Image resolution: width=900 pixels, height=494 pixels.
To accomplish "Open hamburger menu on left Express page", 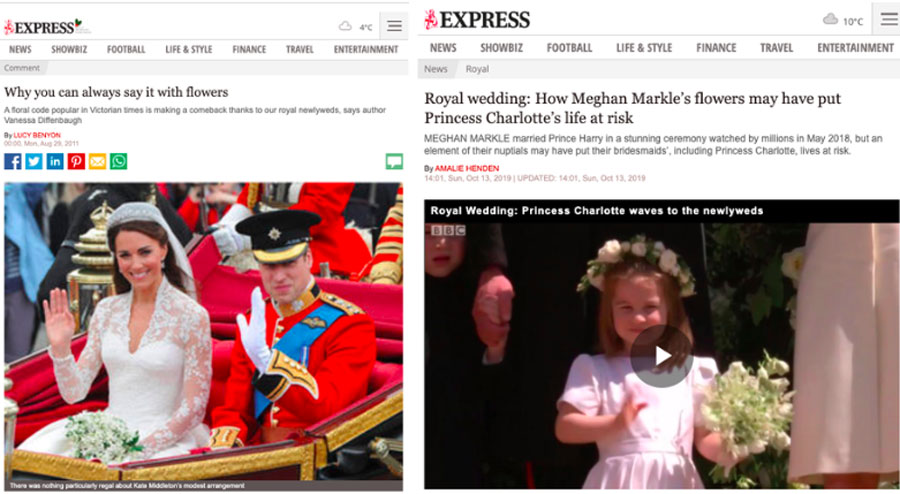I will (394, 26).
